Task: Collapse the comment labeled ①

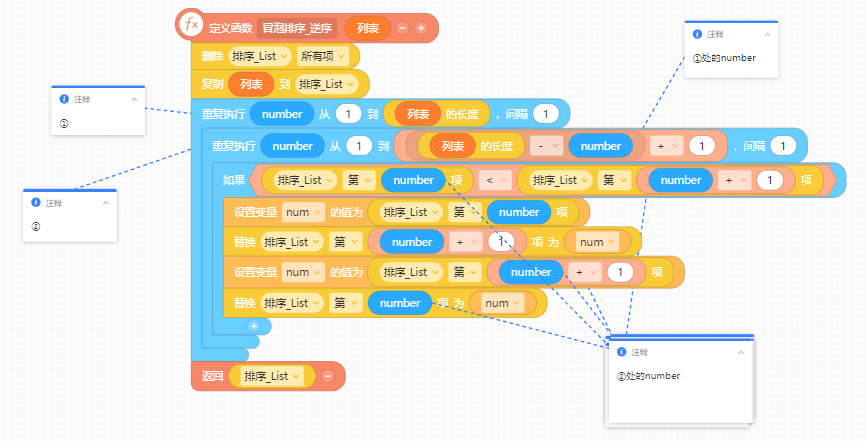Action: point(134,99)
